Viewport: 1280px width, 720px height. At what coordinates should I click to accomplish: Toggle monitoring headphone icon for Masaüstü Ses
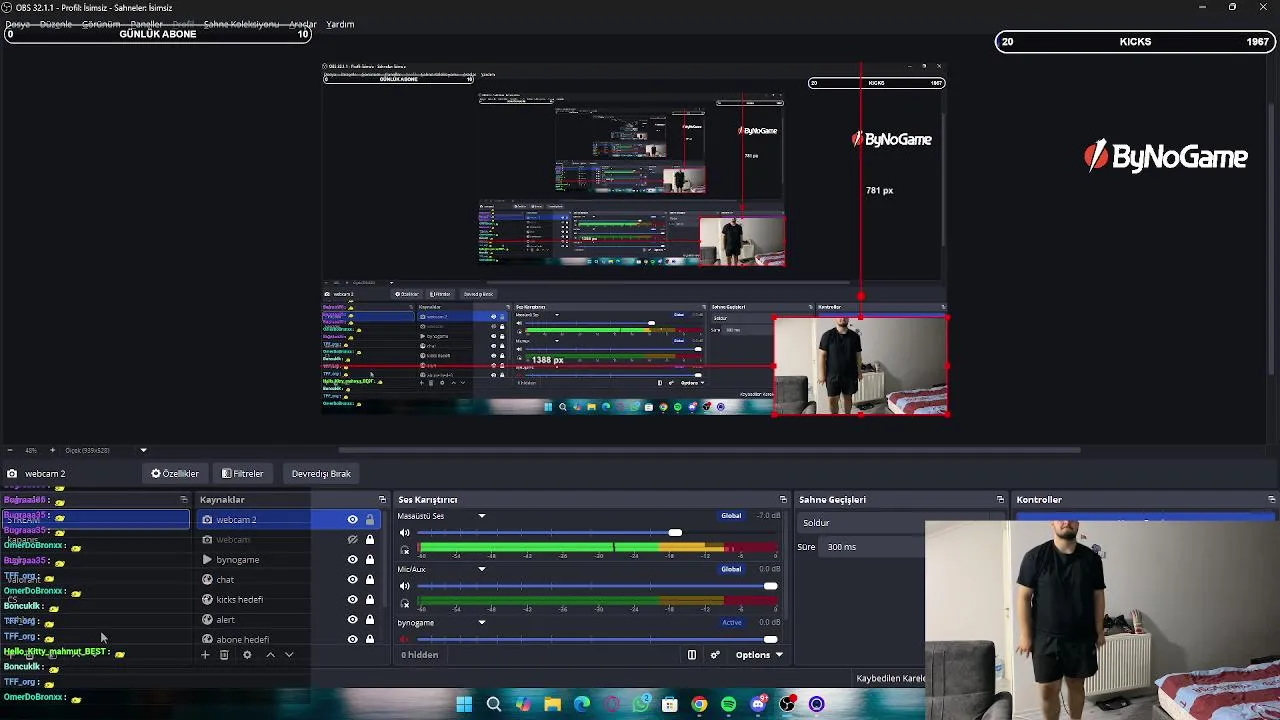pos(405,550)
